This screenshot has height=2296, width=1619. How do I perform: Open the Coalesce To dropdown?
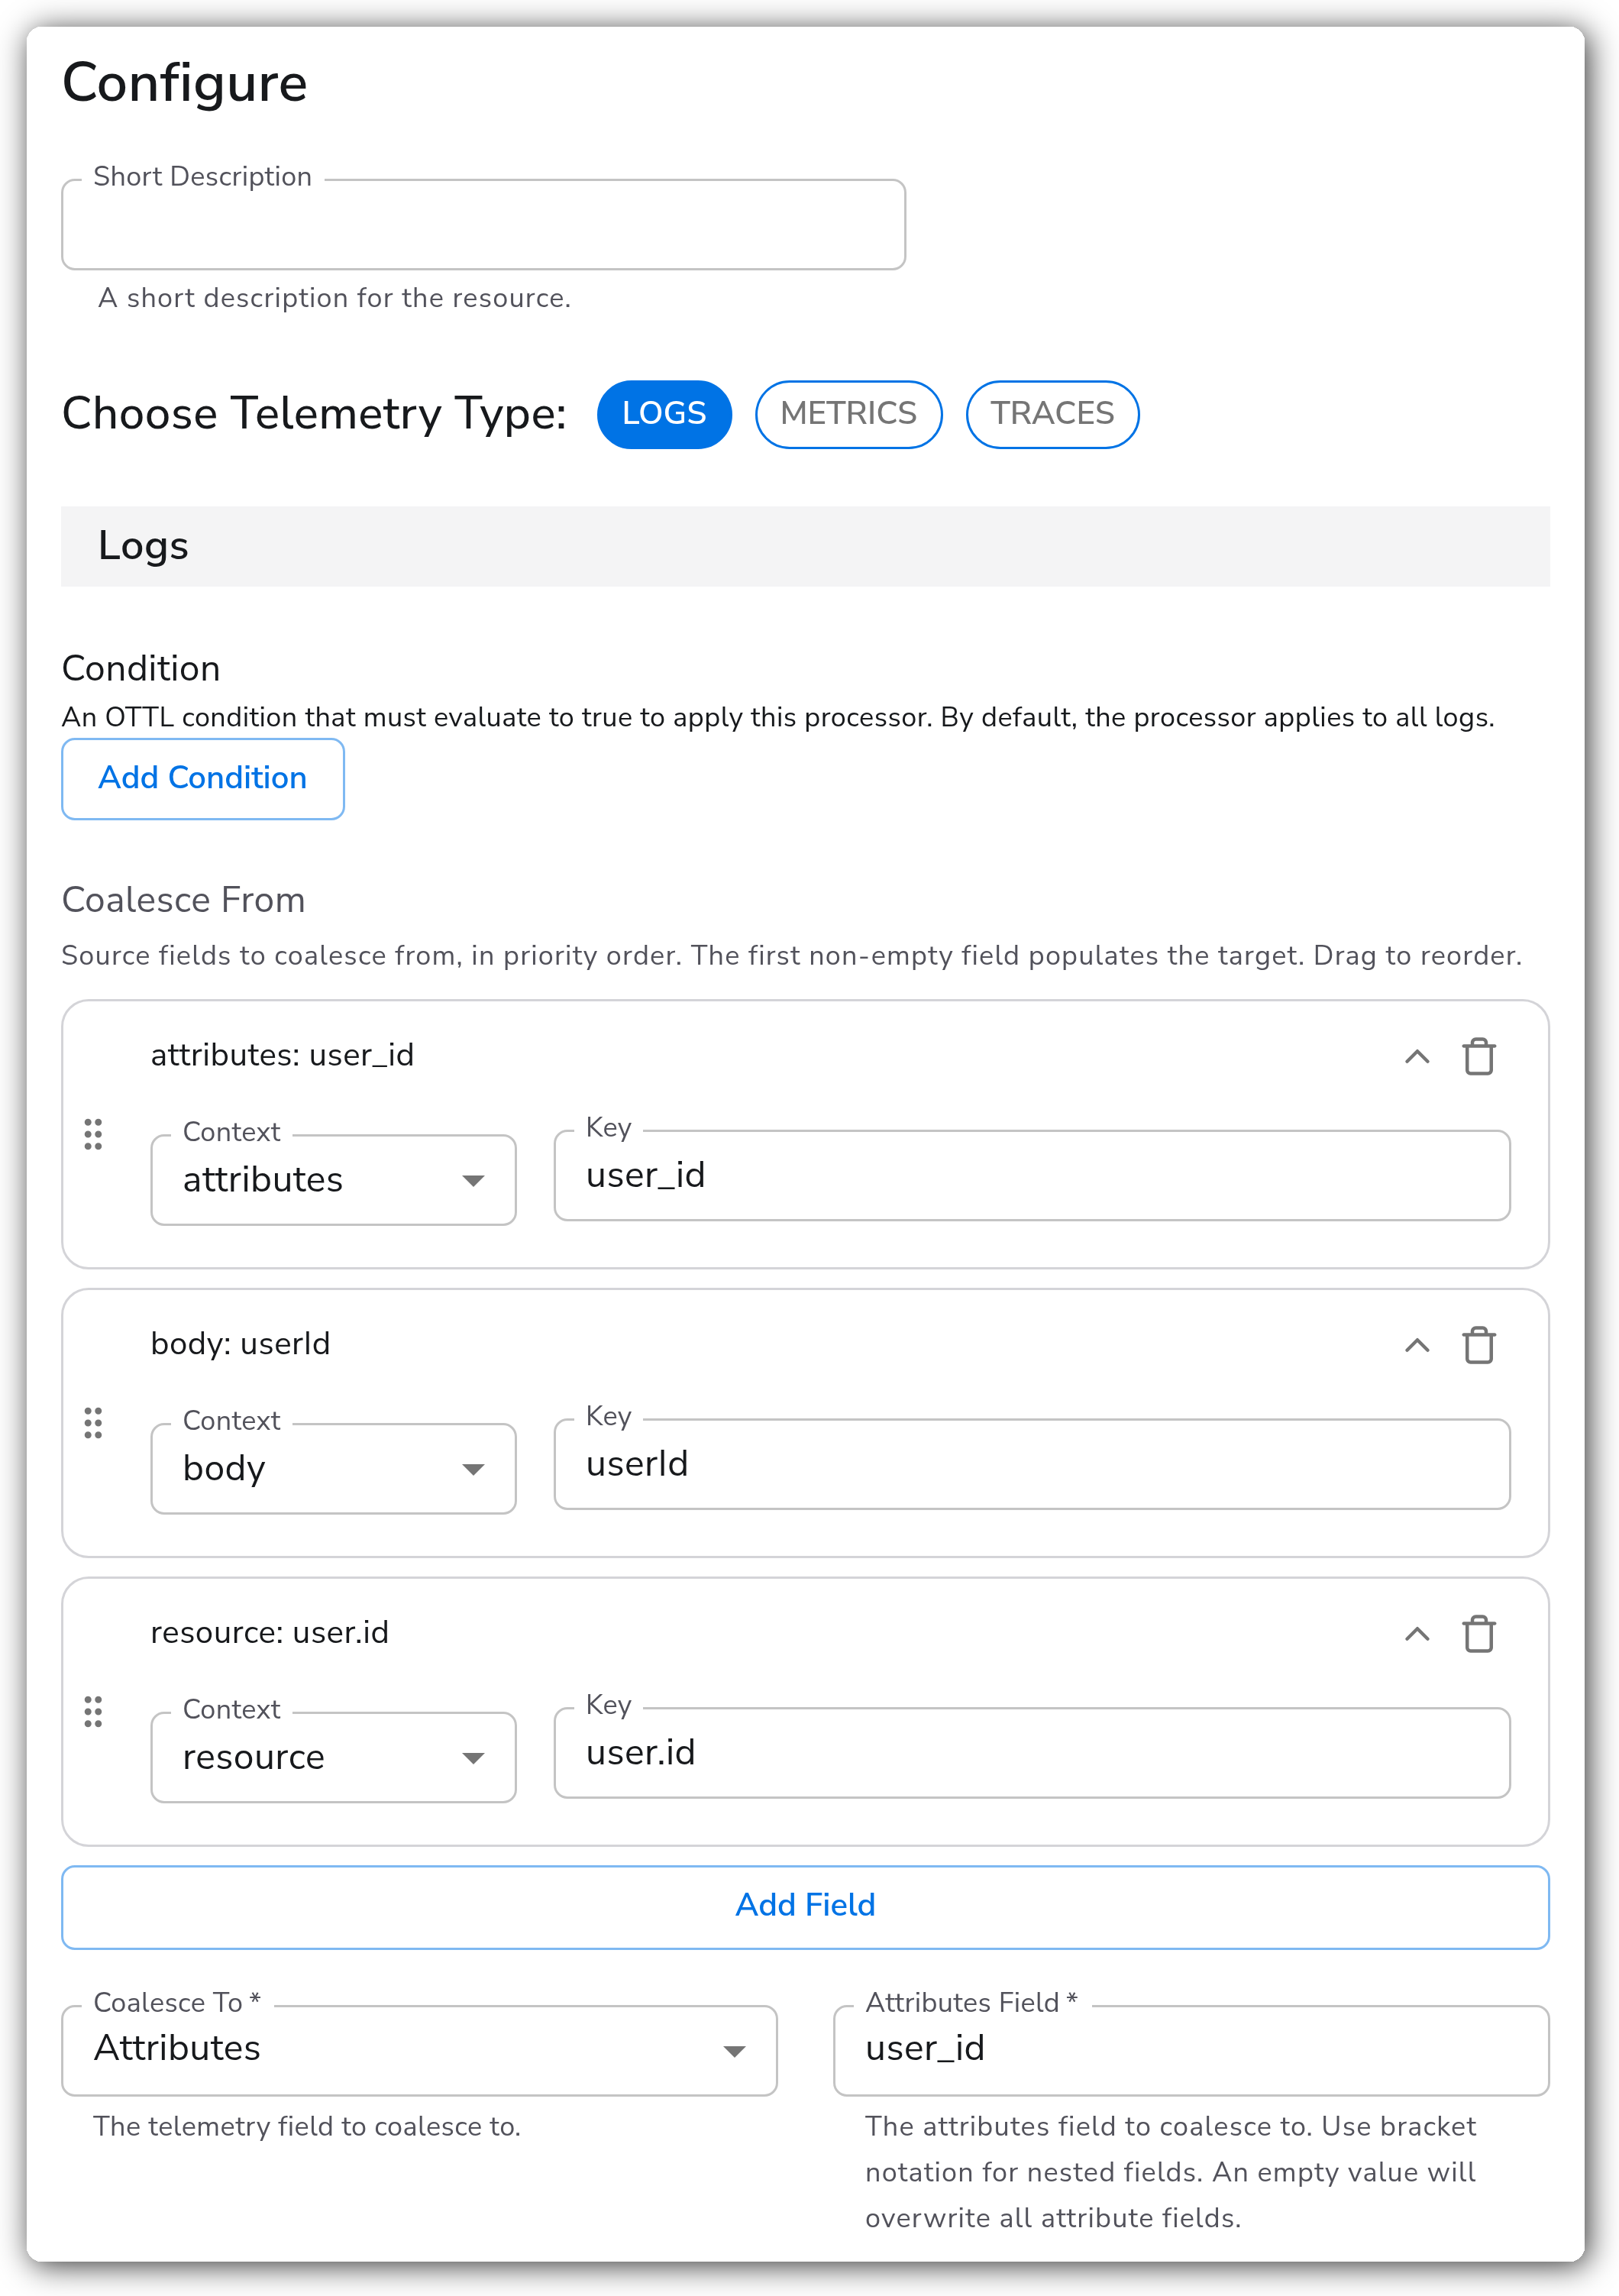click(419, 2049)
